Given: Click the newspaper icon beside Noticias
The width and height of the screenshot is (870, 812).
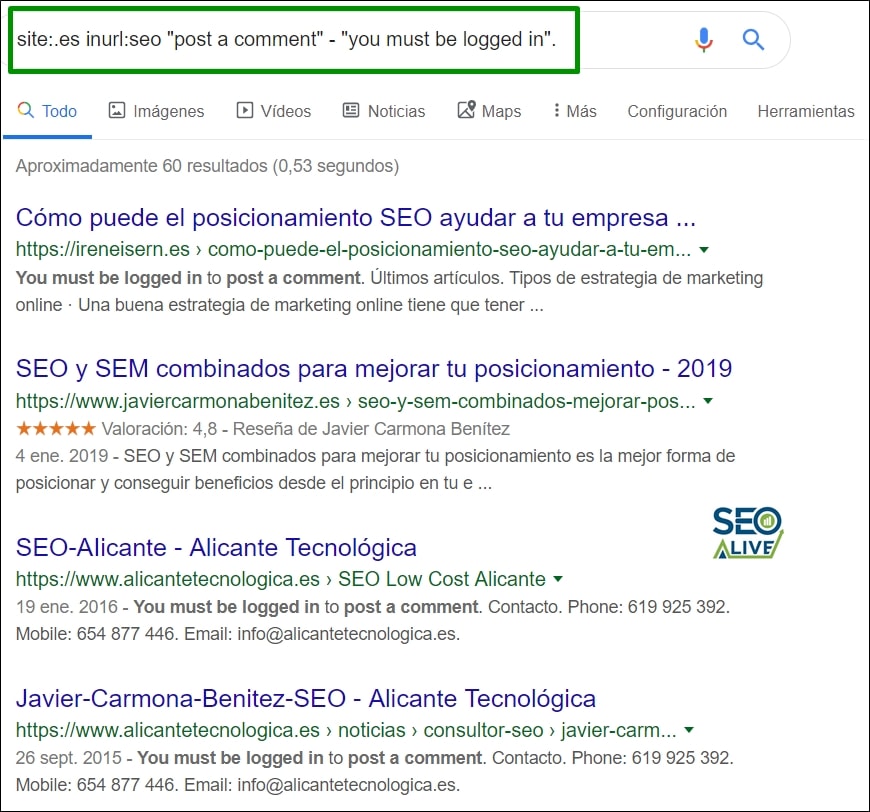Looking at the screenshot, I should (353, 111).
